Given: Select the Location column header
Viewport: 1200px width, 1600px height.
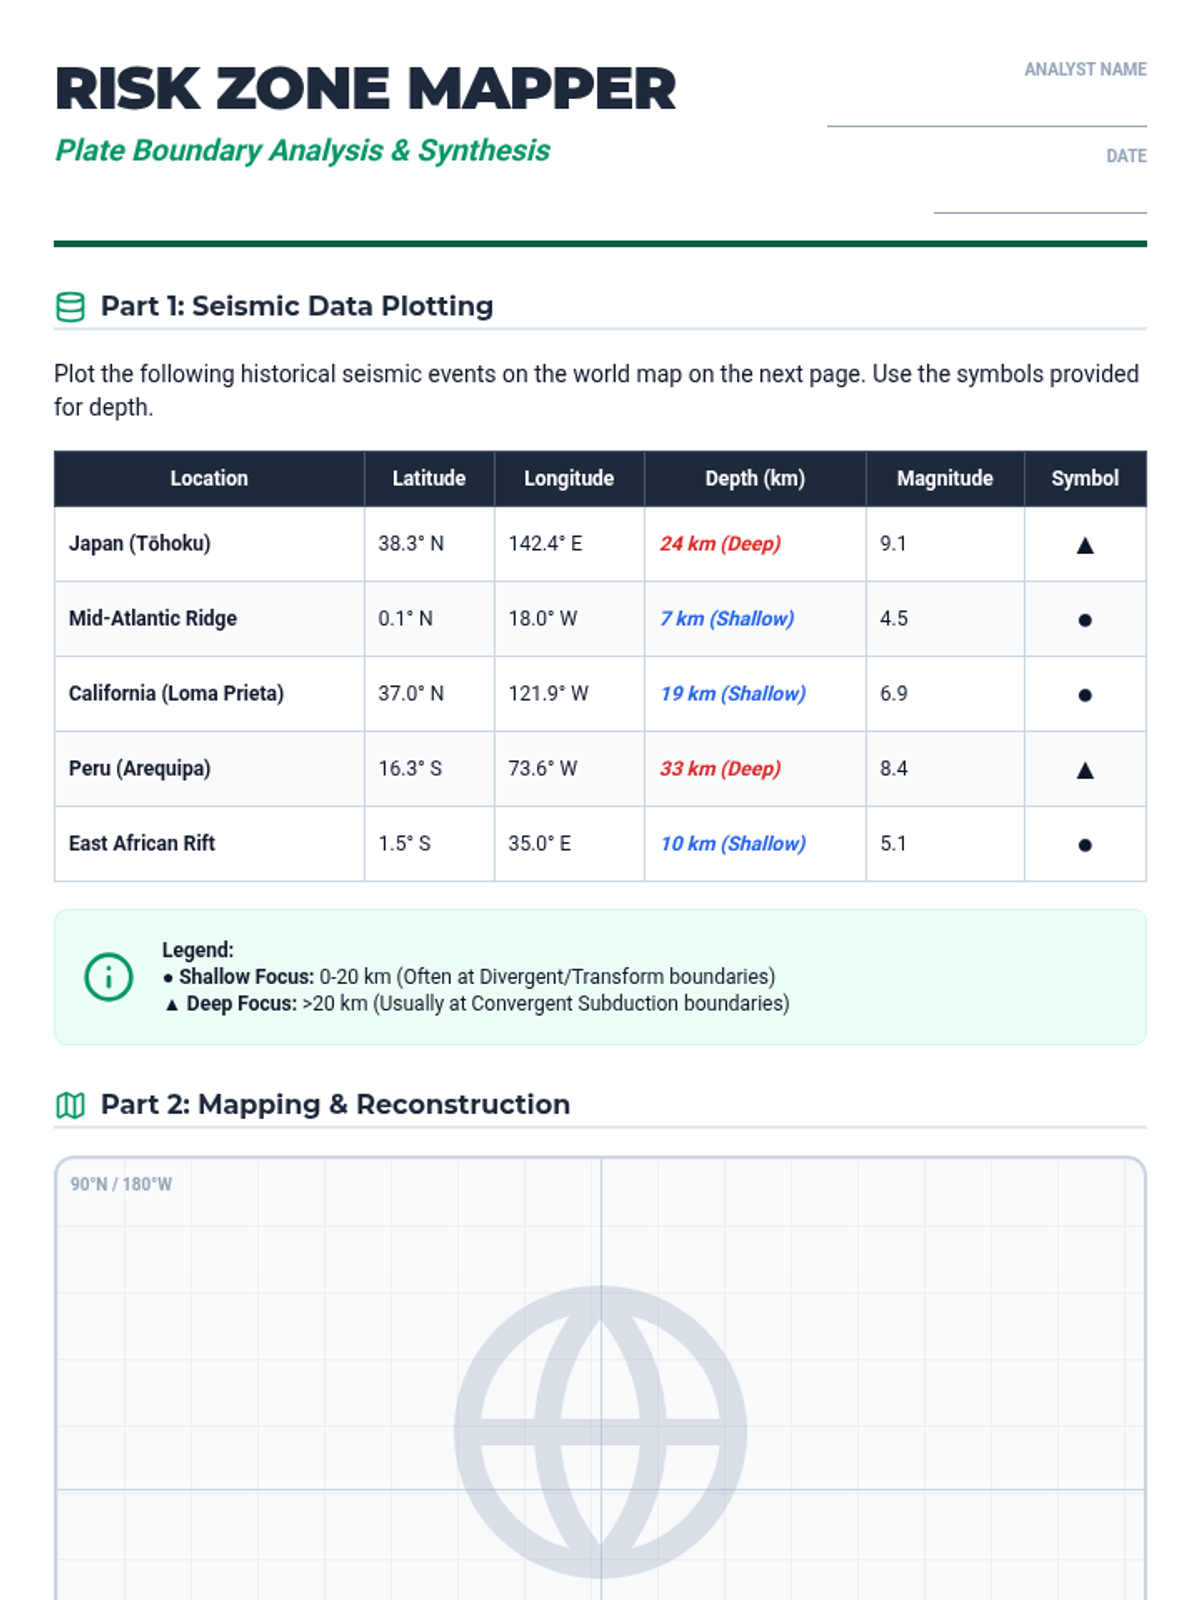Looking at the screenshot, I should point(209,478).
